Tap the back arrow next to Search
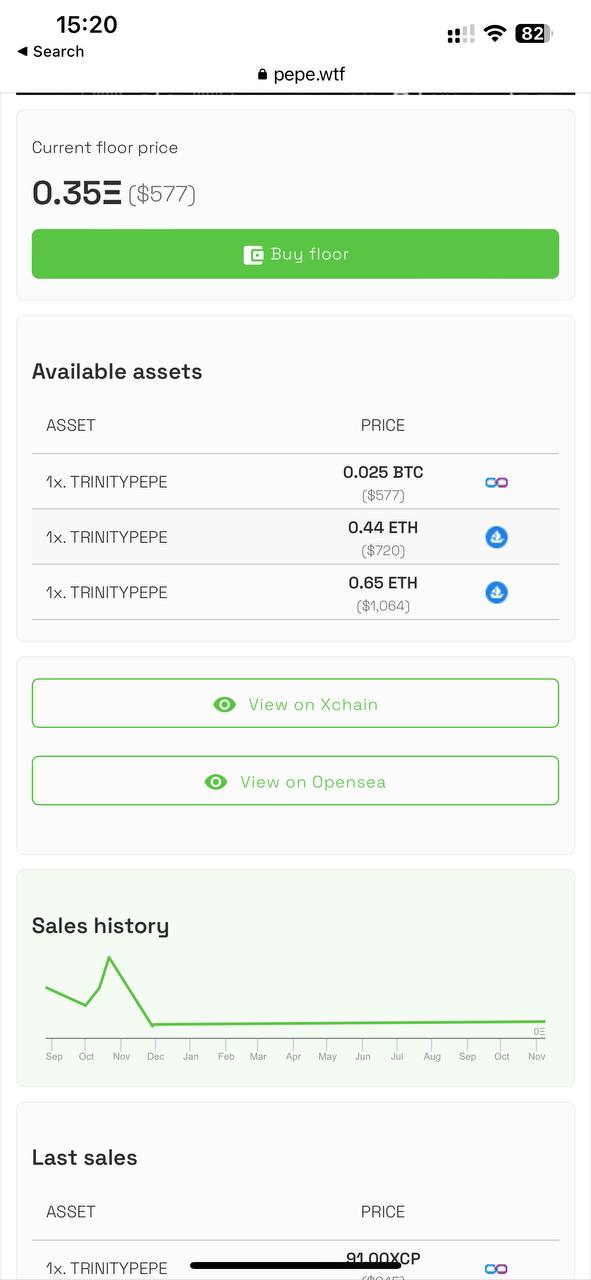Screen dimensions: 591x1280 pyautogui.click(x=22, y=51)
